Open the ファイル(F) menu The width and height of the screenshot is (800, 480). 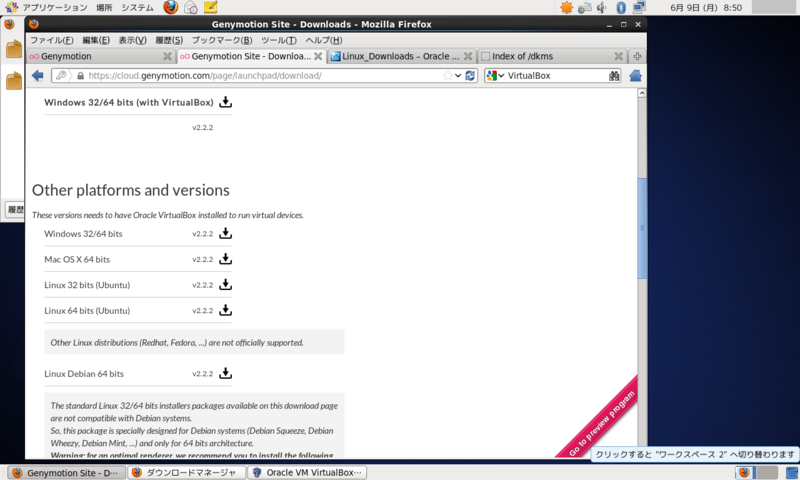(x=52, y=40)
